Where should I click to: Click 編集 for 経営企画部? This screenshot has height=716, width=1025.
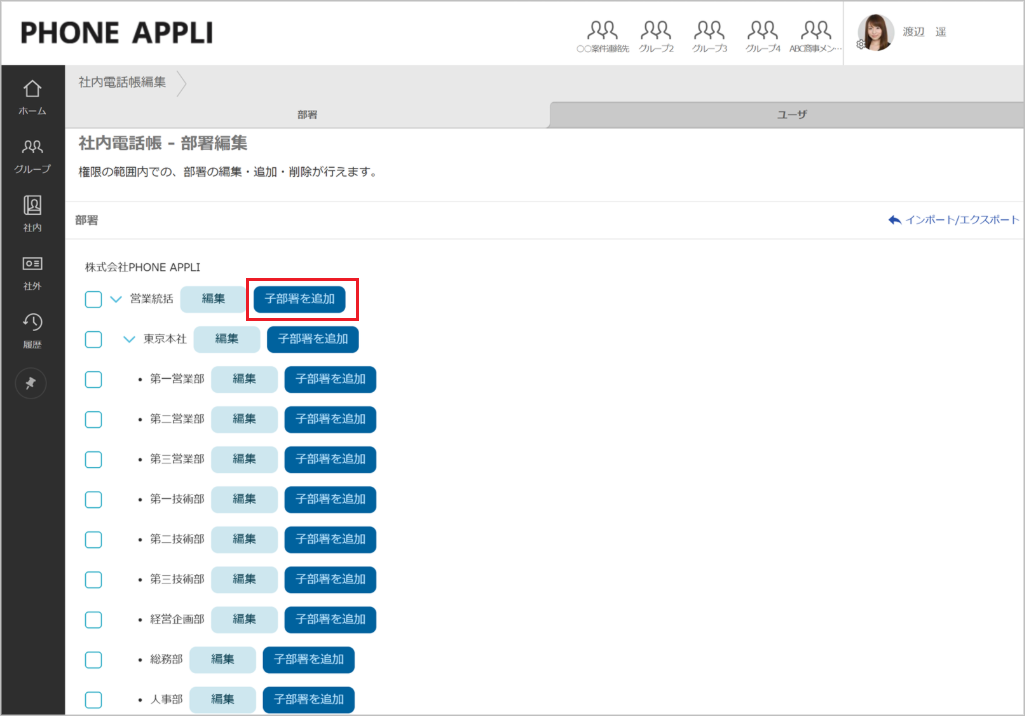point(244,619)
